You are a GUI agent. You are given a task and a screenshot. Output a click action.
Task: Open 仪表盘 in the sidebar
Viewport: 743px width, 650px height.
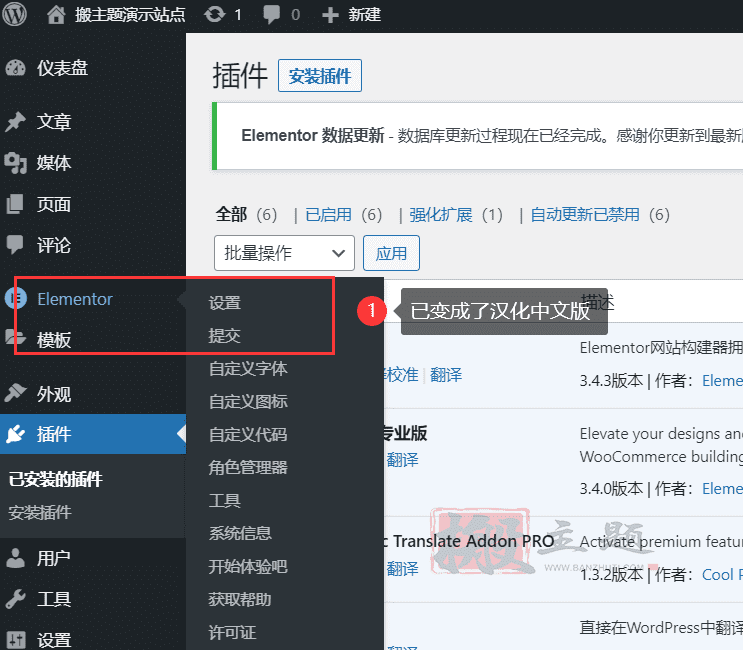(x=63, y=68)
